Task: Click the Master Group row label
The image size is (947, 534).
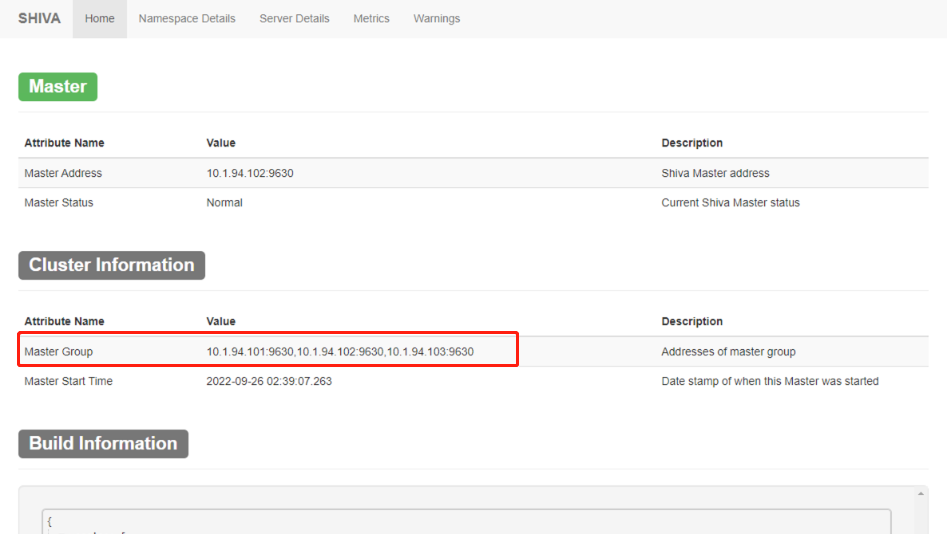Action: (x=58, y=352)
